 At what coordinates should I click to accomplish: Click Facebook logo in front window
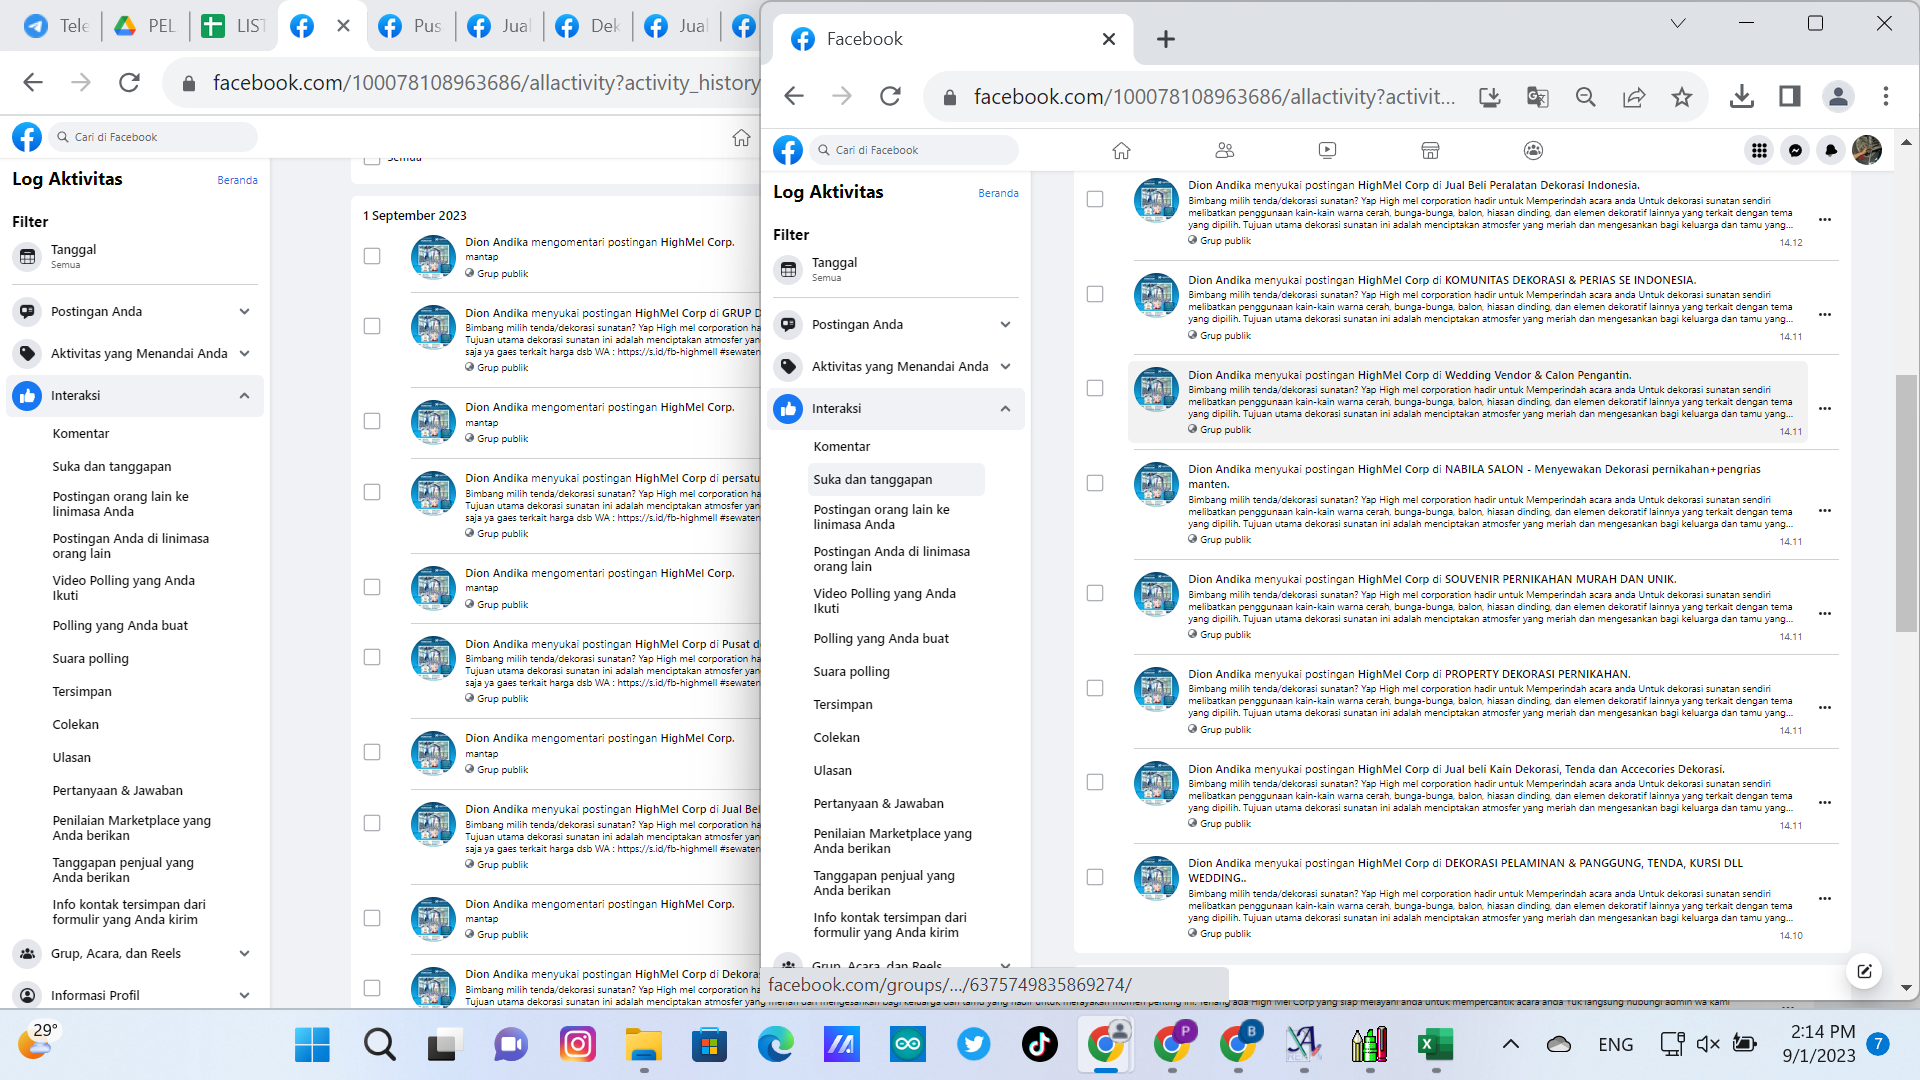pyautogui.click(x=788, y=150)
